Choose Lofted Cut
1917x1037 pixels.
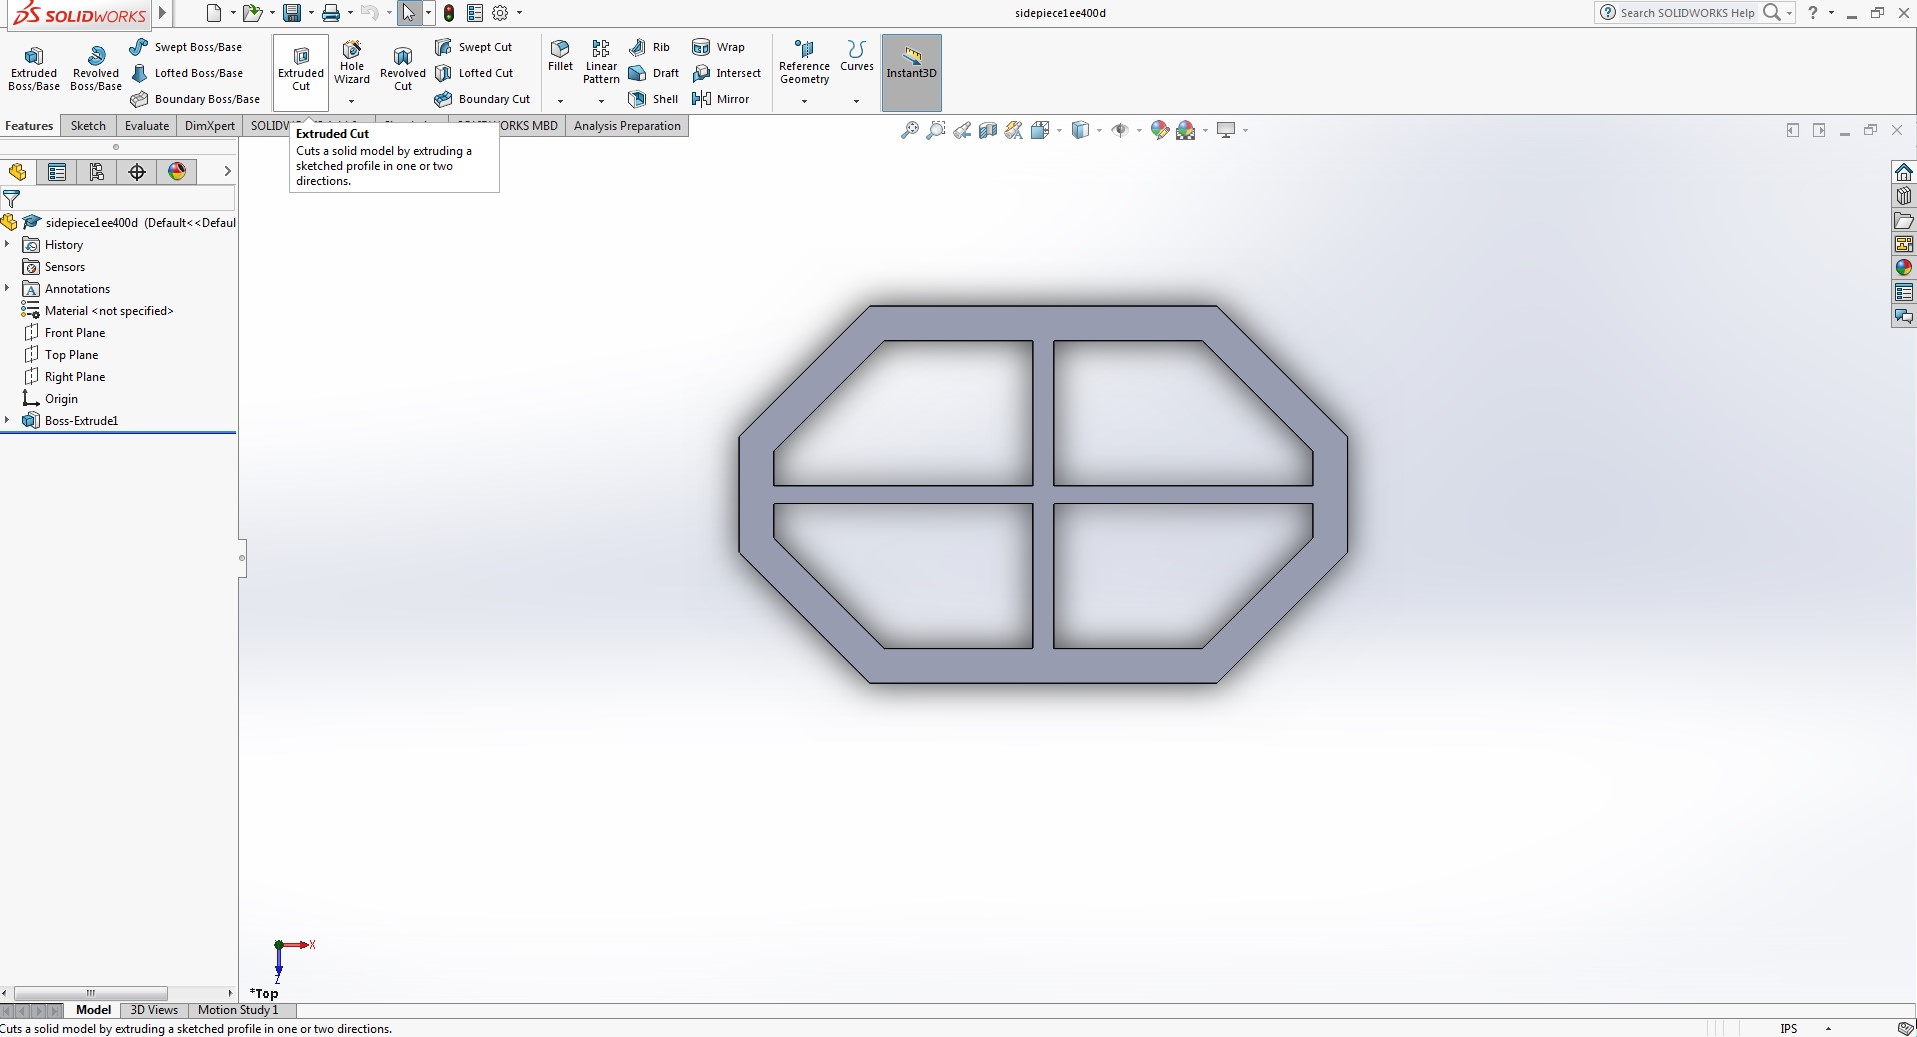(474, 73)
